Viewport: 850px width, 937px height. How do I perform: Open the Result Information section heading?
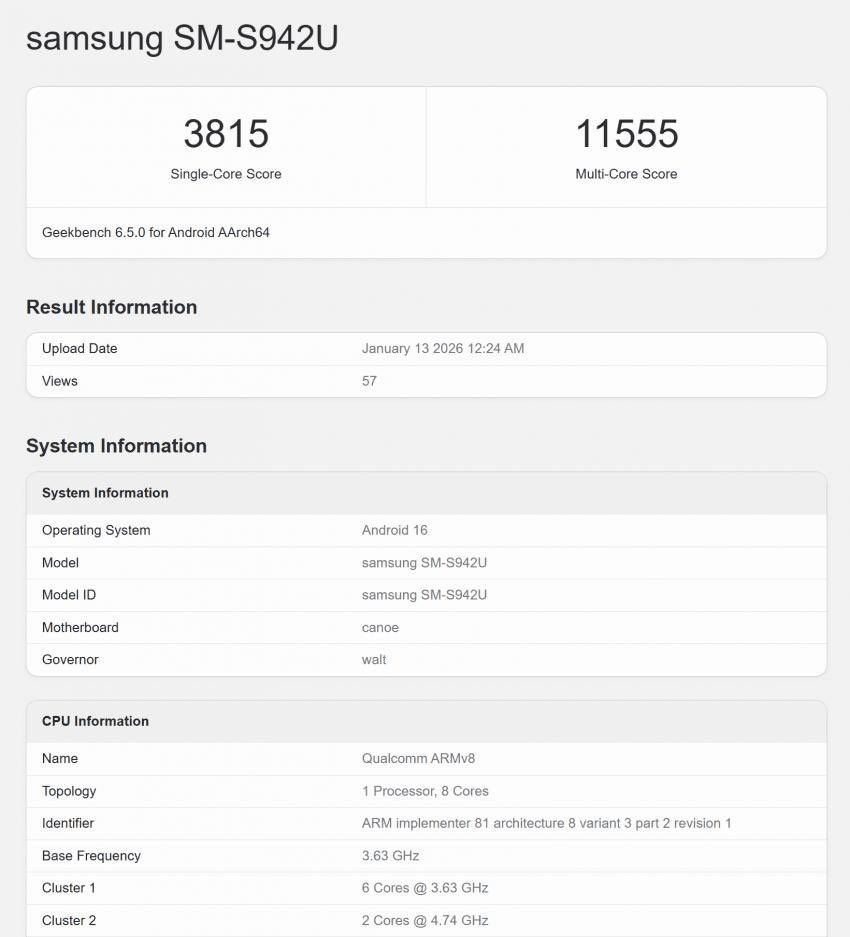(x=111, y=307)
